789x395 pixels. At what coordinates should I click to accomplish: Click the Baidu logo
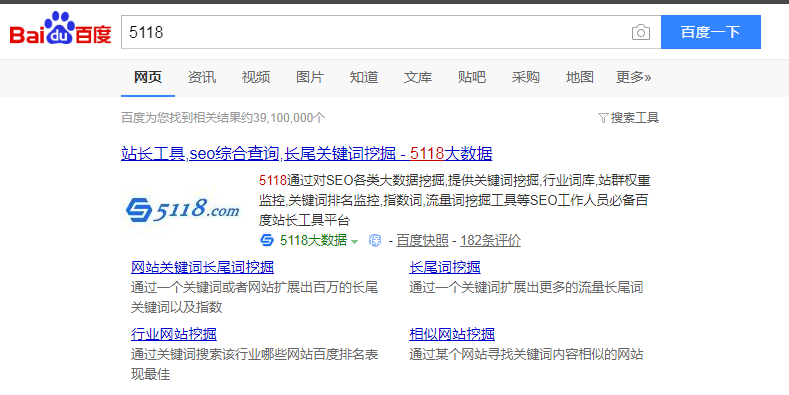(x=60, y=28)
